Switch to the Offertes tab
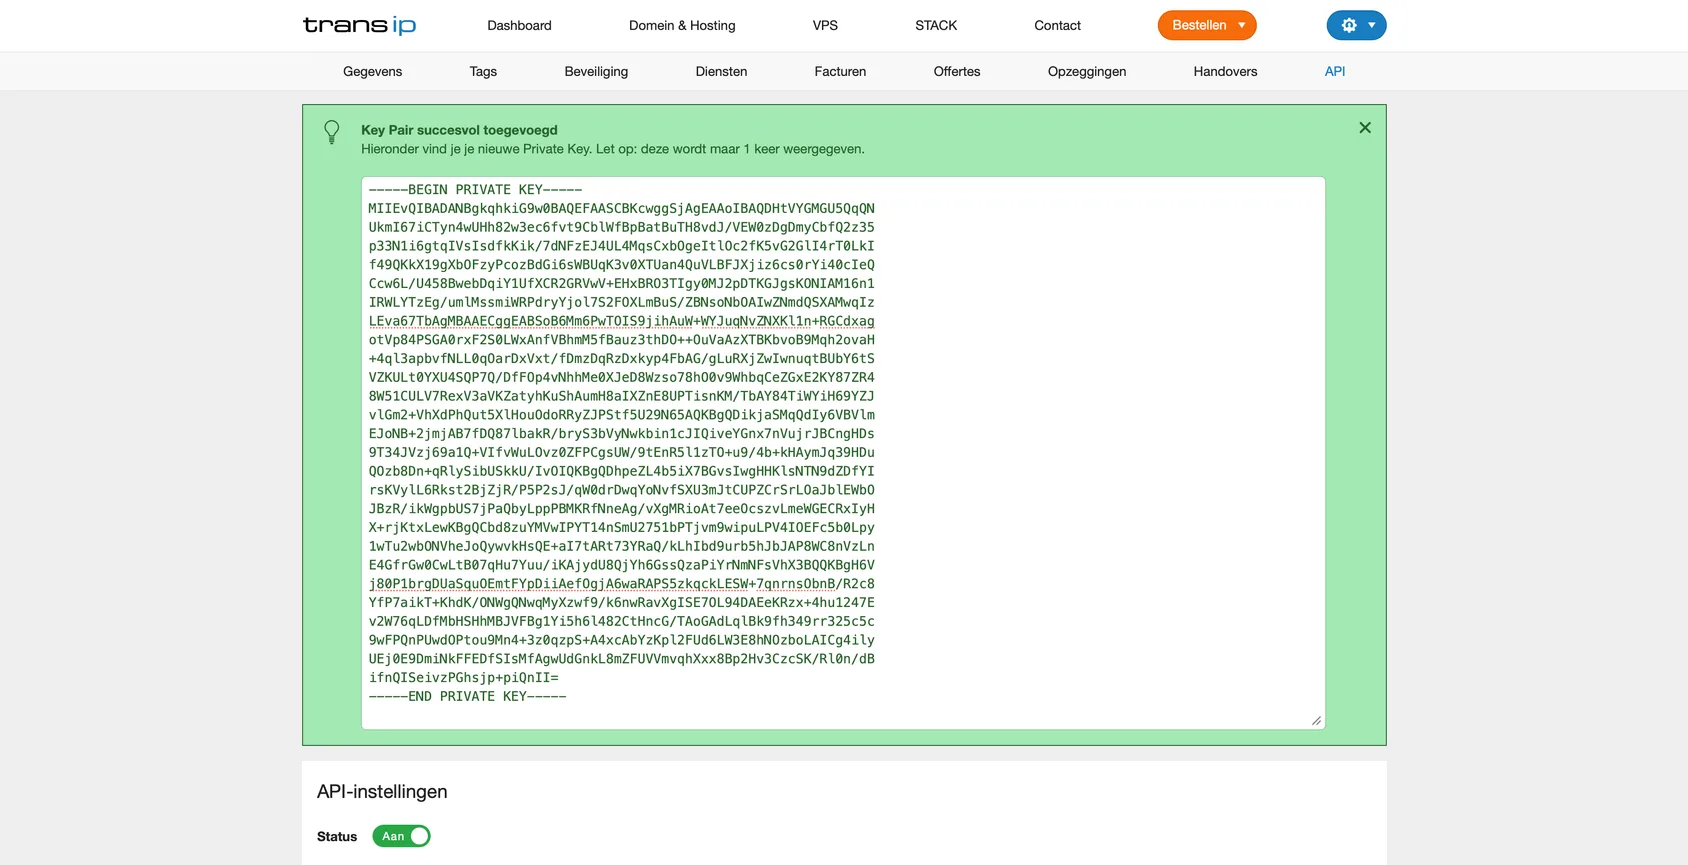1688x865 pixels. point(957,72)
